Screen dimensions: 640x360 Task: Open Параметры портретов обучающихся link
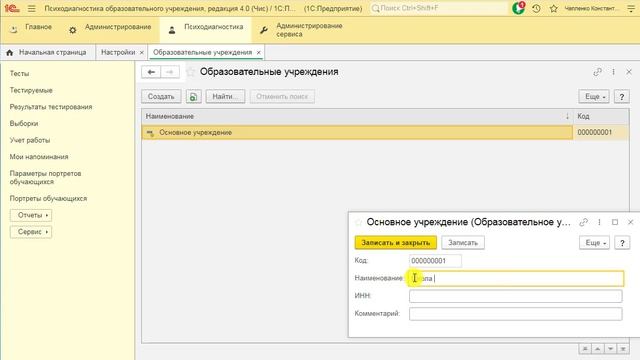(x=45, y=178)
